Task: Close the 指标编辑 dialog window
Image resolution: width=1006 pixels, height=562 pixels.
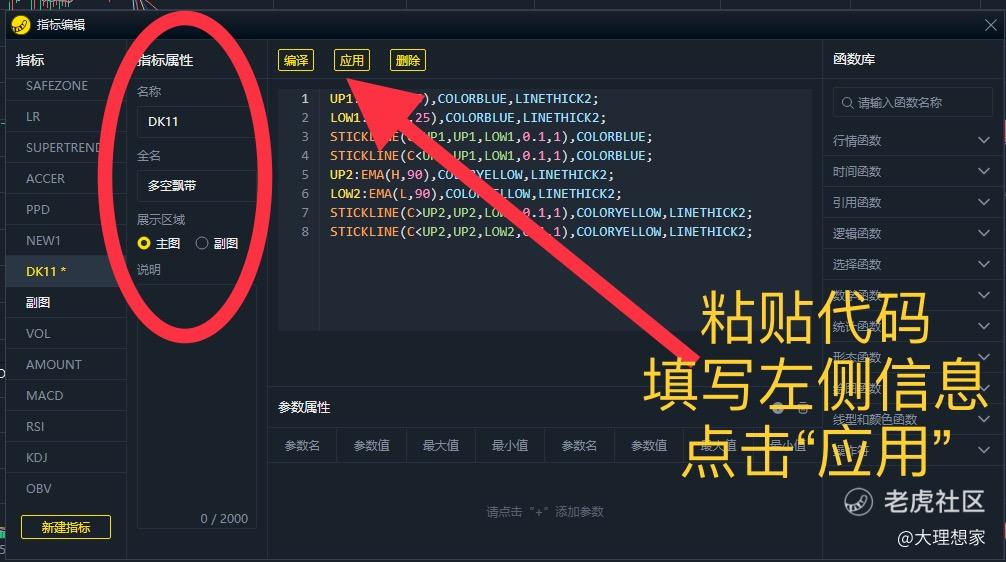Action: click(991, 25)
